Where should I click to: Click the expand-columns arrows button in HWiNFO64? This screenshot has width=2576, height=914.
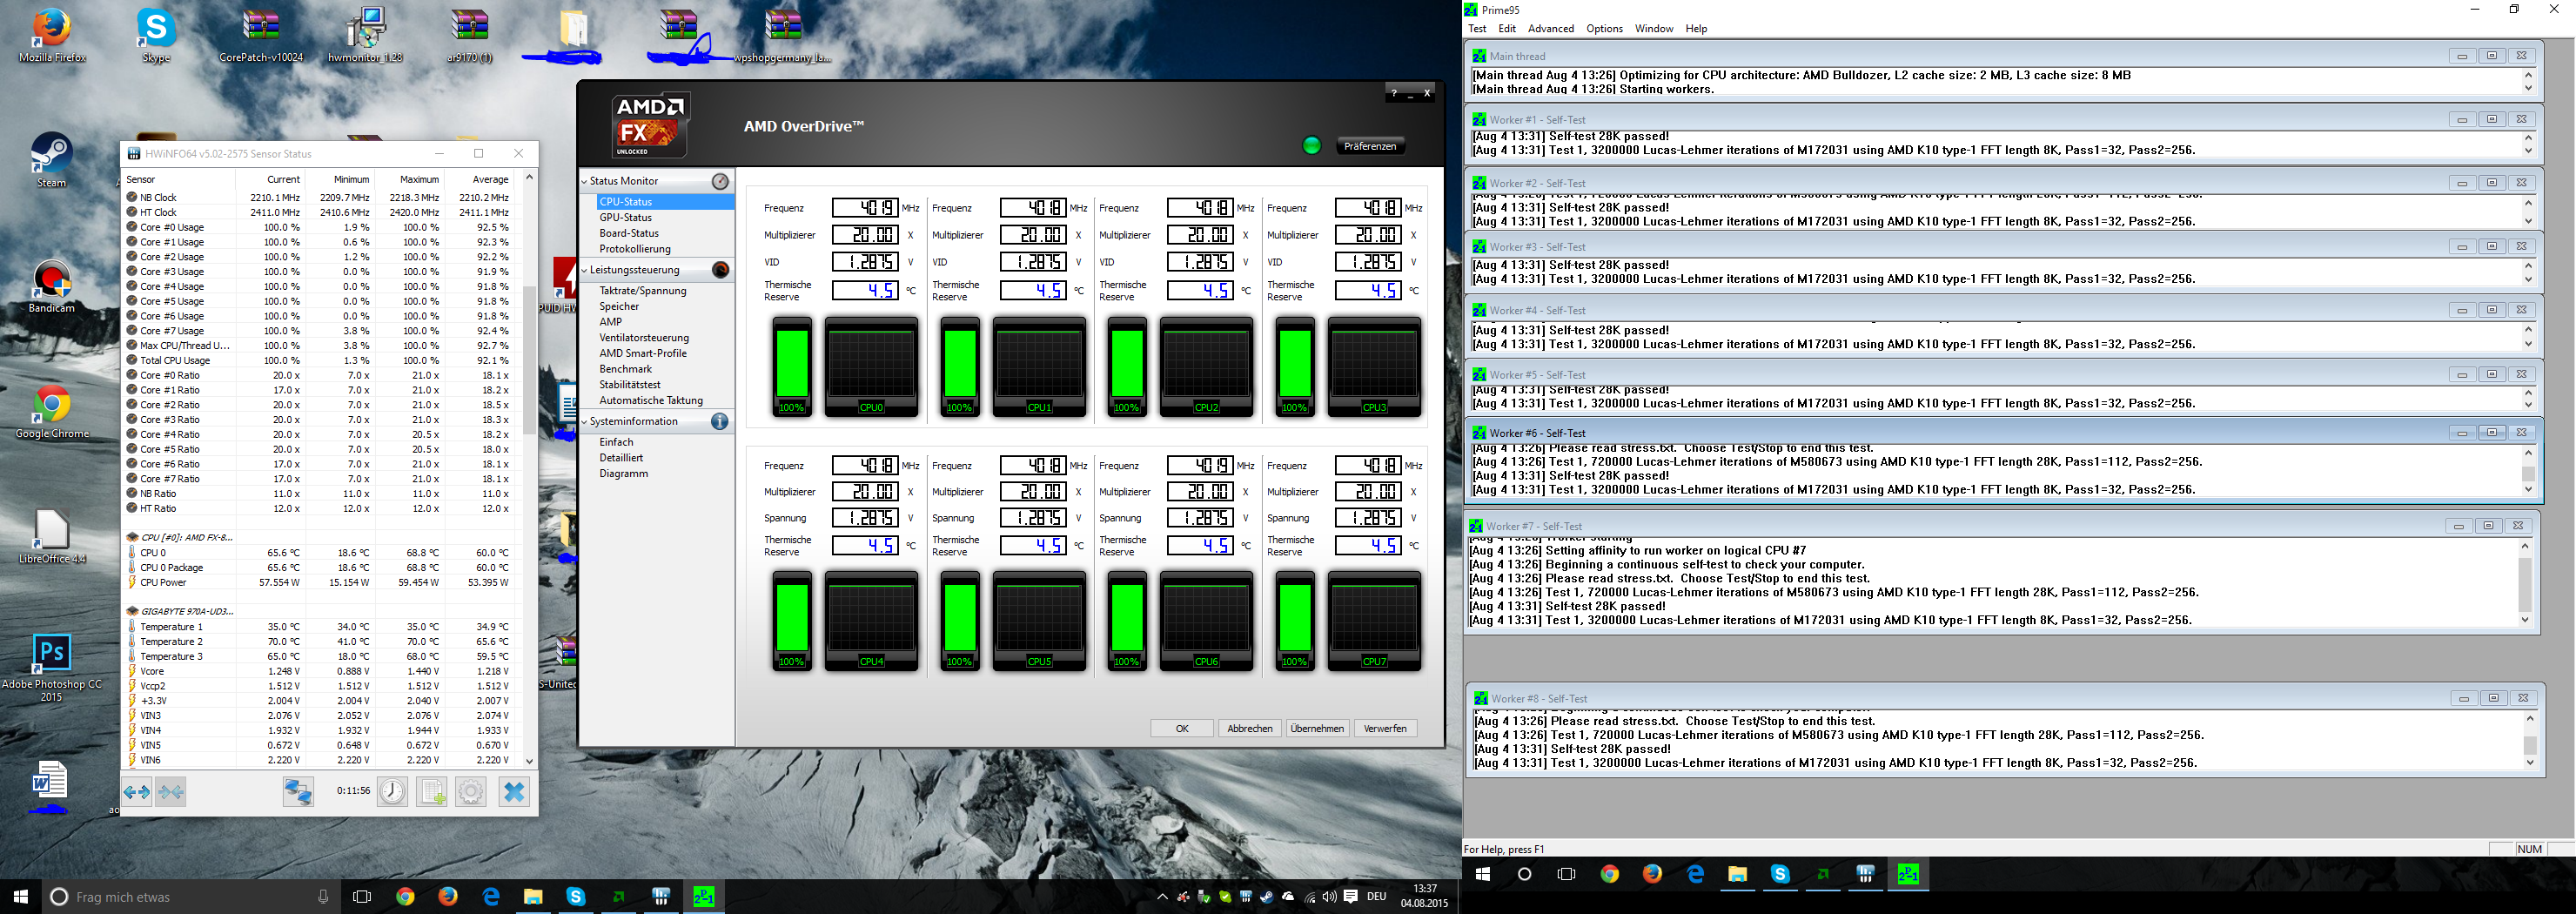pos(137,792)
